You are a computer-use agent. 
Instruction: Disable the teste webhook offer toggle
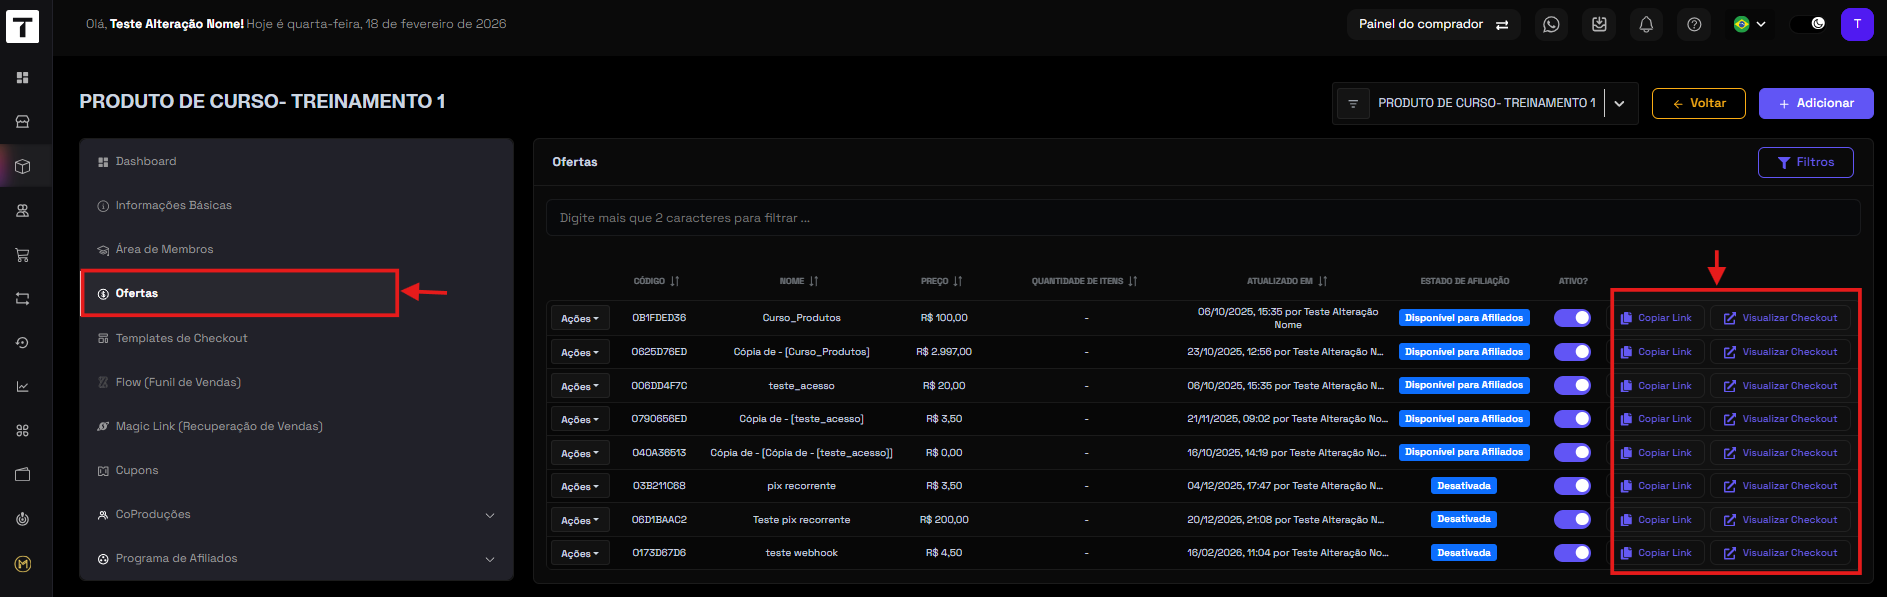pos(1572,553)
